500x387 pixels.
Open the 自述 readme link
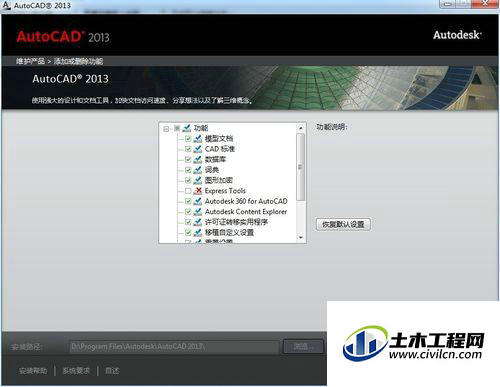click(112, 371)
